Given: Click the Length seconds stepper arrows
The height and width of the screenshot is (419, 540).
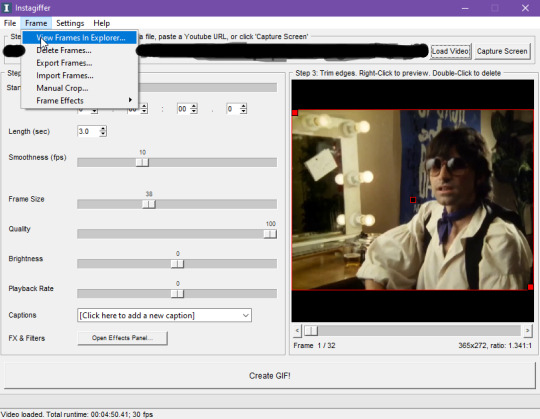Looking at the screenshot, I should [103, 131].
